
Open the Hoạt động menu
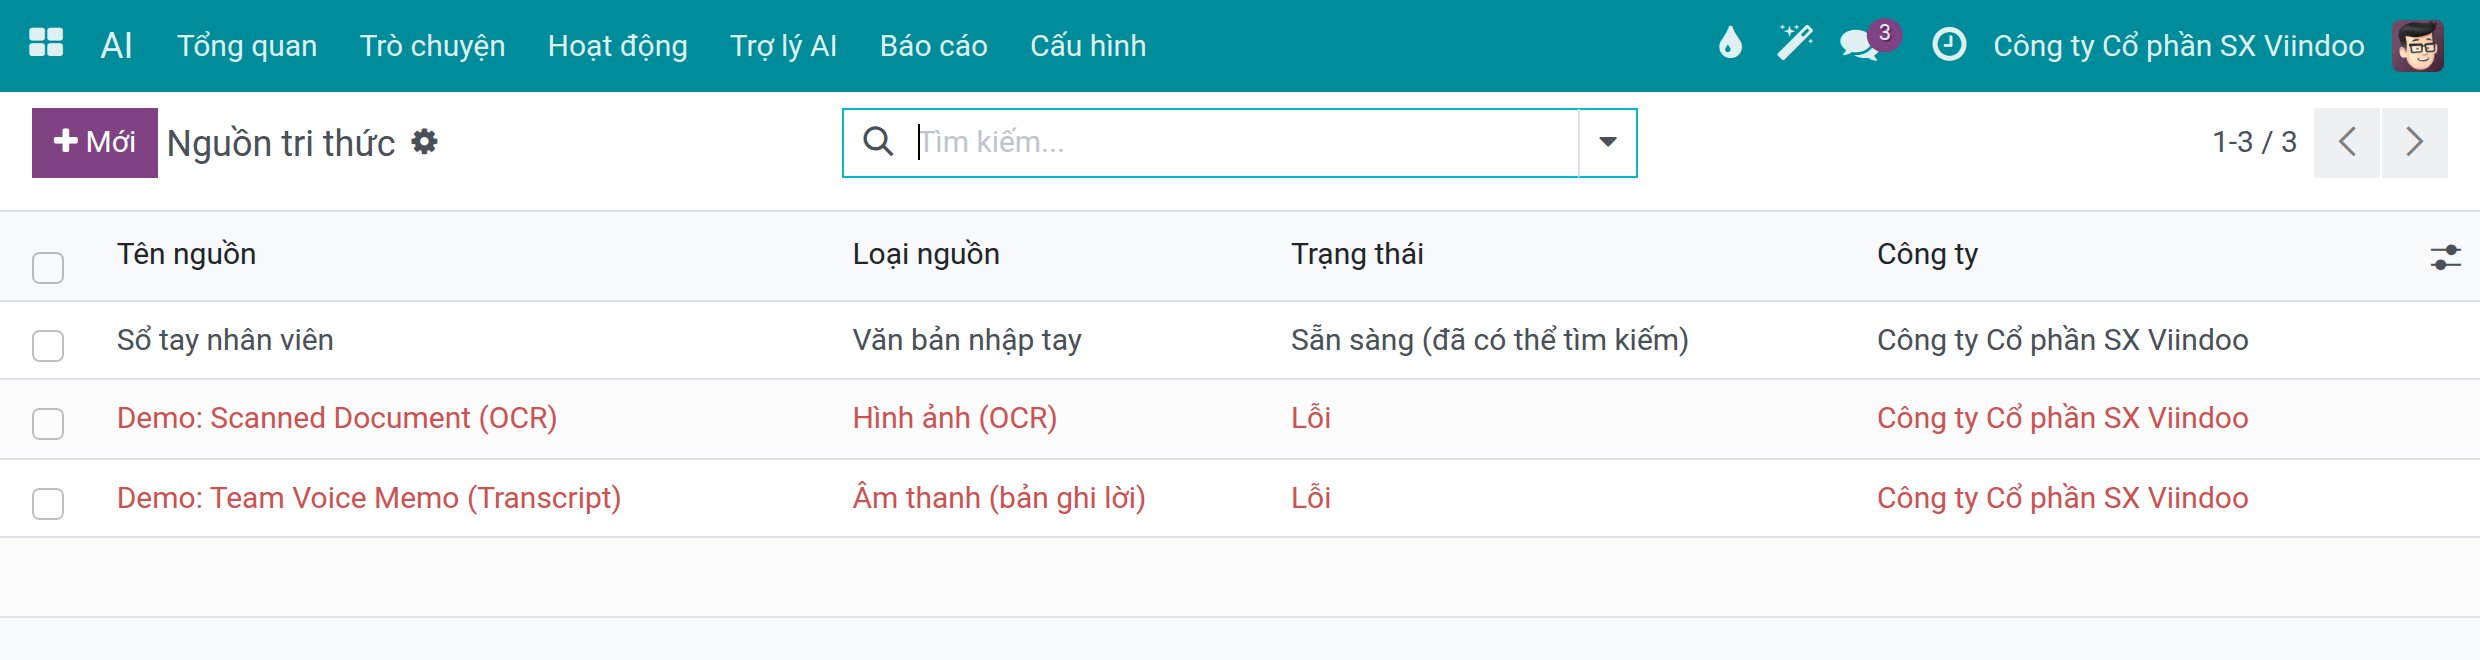[x=618, y=45]
